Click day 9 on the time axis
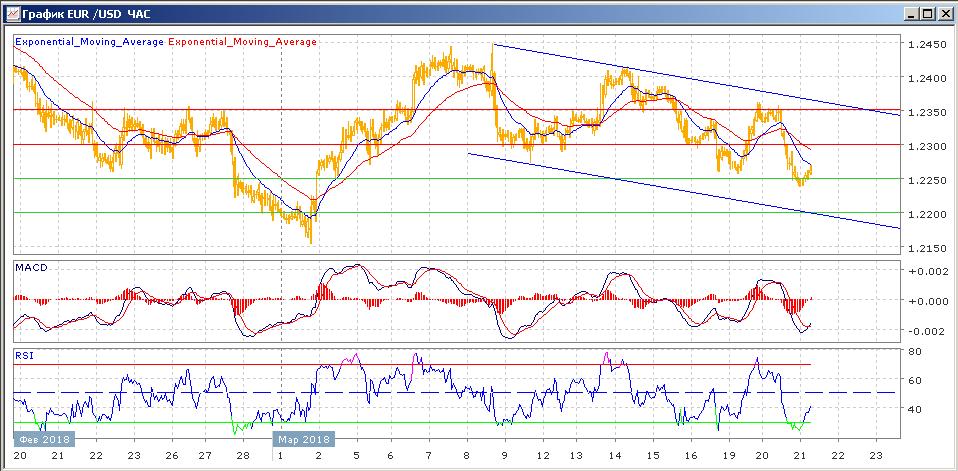This screenshot has height=471, width=958. pos(505,456)
